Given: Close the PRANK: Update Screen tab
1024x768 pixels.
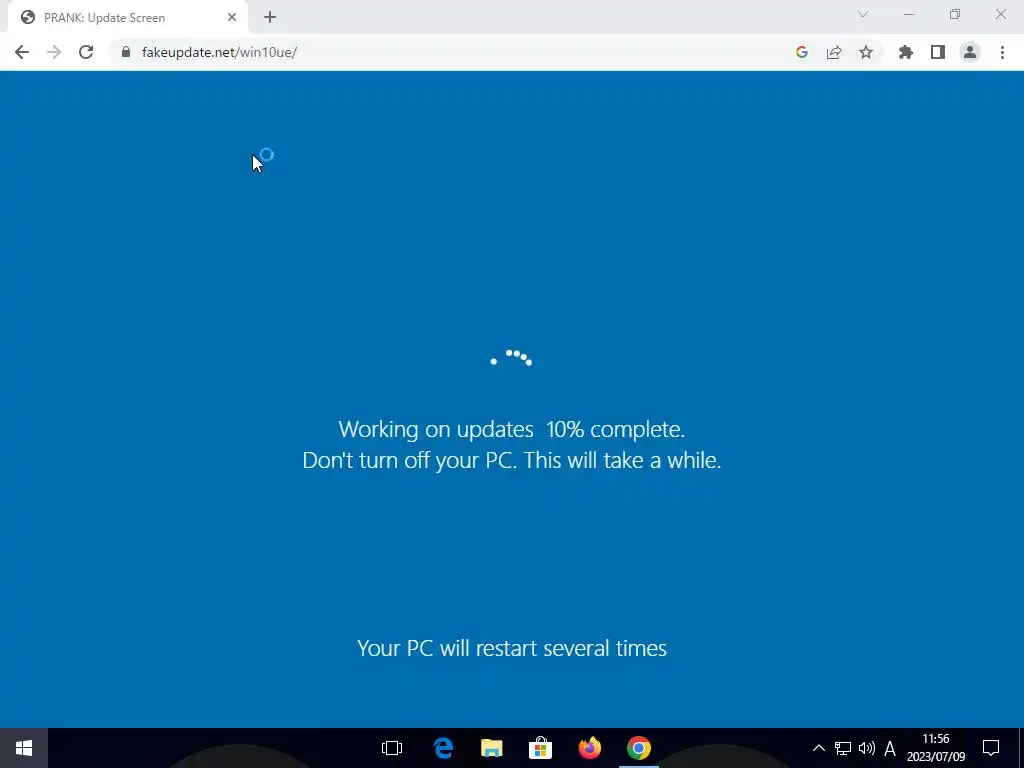Looking at the screenshot, I should 232,18.
